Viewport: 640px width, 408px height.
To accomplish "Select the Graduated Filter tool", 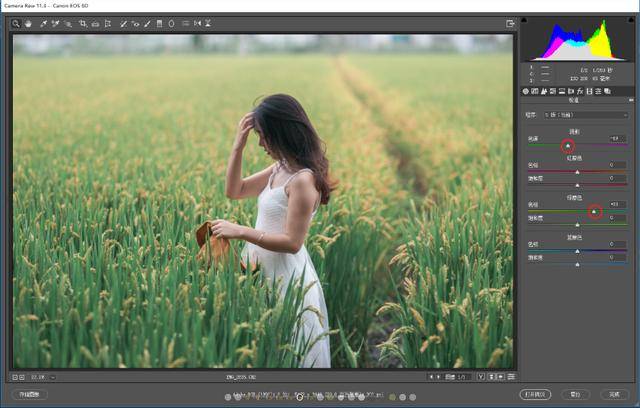I will click(160, 23).
